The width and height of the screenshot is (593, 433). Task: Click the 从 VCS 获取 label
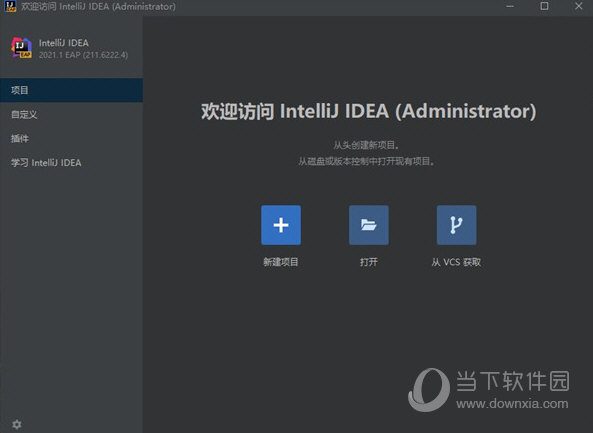(456, 262)
